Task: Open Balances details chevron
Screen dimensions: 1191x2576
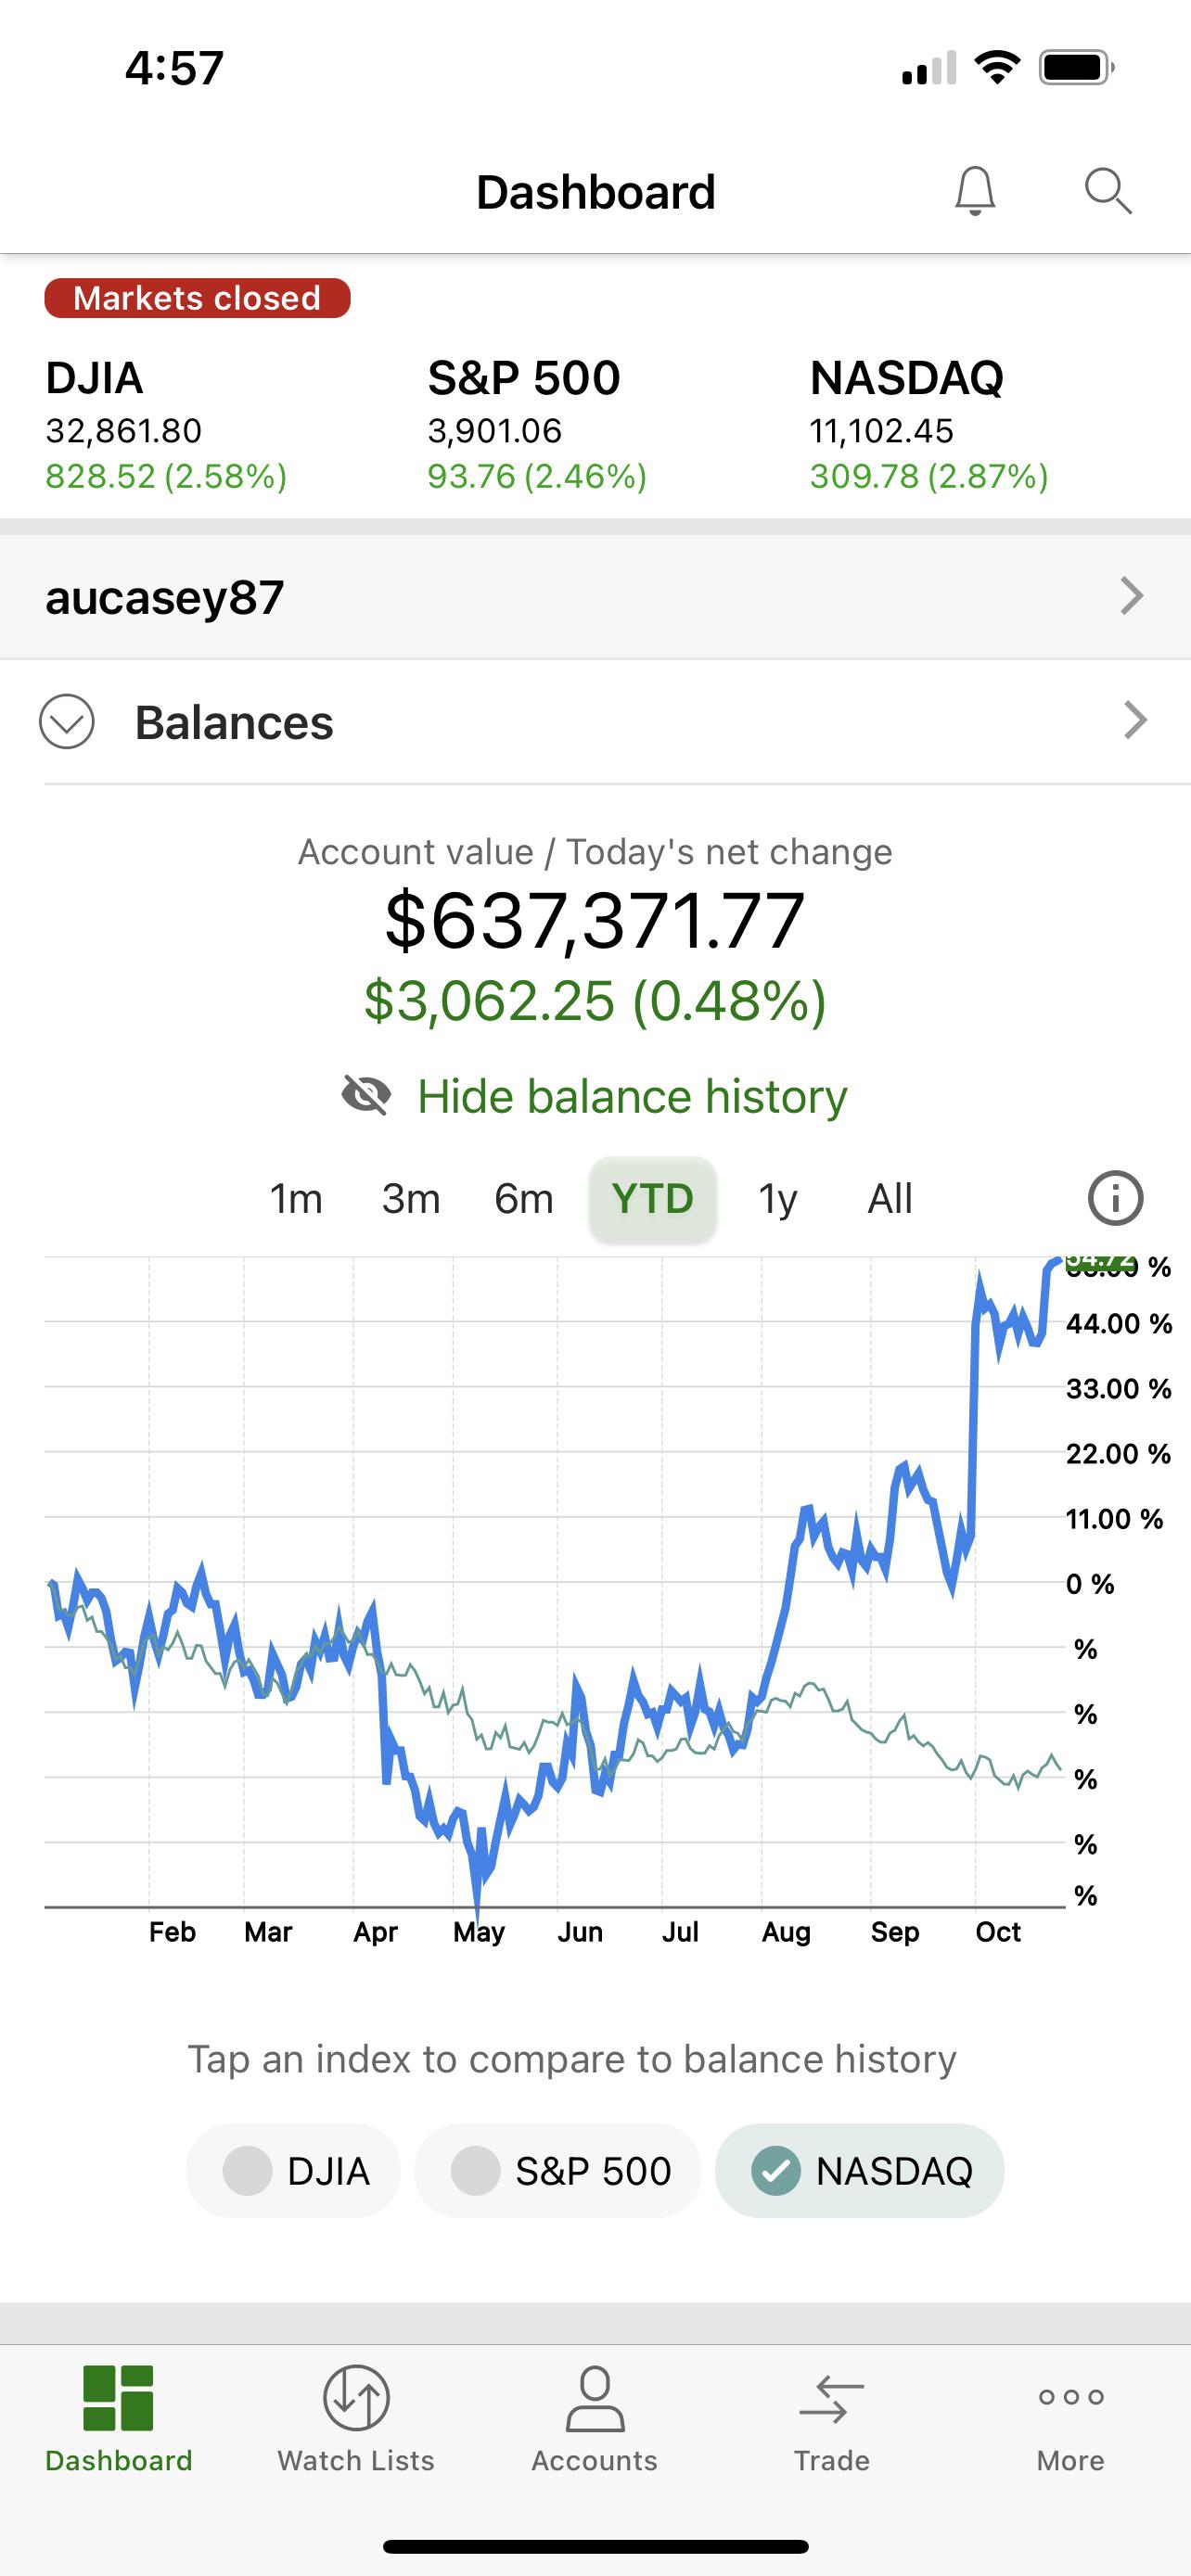Action: click(1135, 721)
